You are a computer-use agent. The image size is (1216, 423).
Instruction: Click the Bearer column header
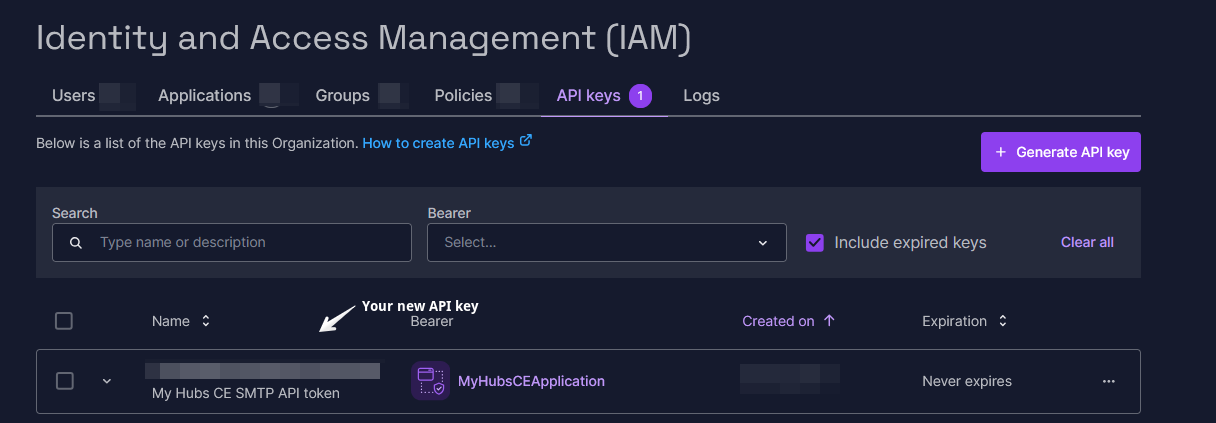click(432, 321)
